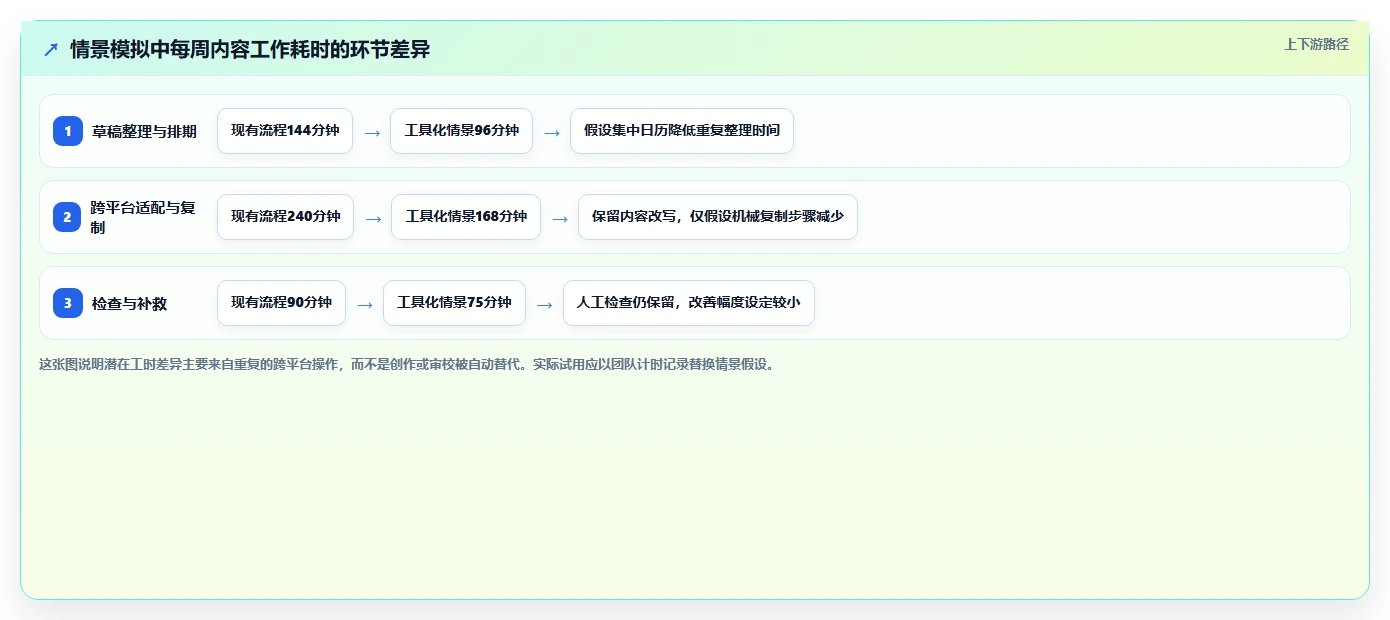Click the 人工检查仍保留，改善幅度设定较小 chip

pos(689,303)
